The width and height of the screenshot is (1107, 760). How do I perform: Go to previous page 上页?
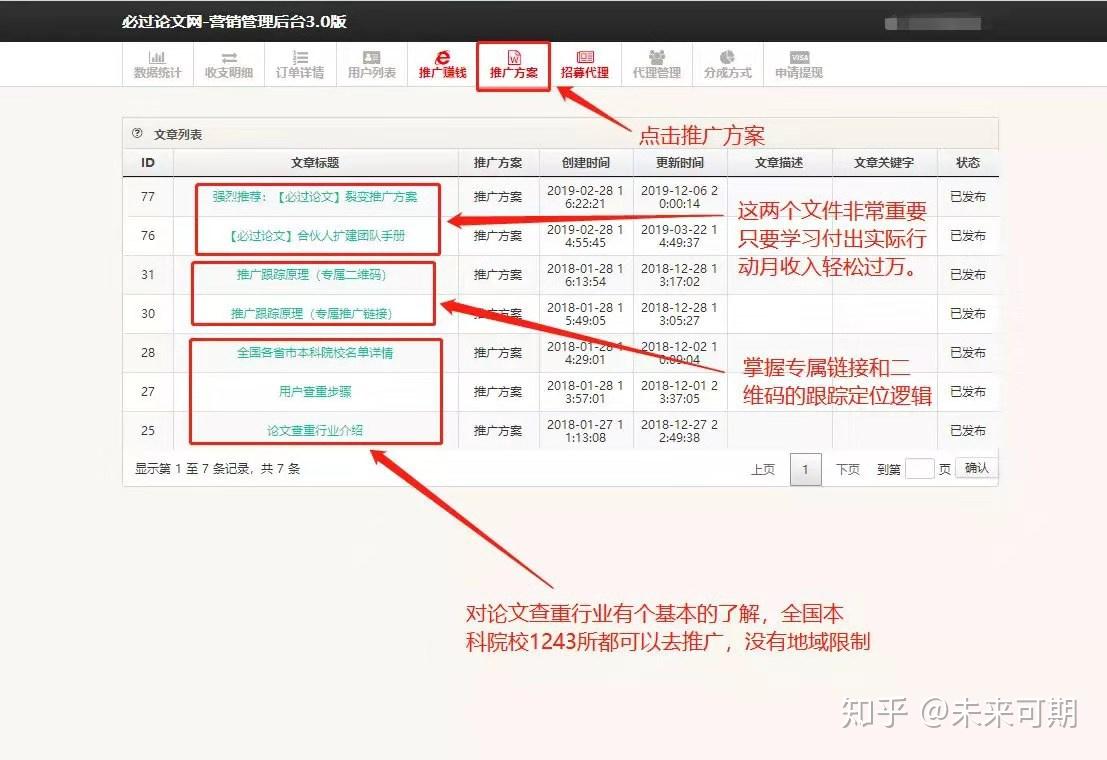point(762,470)
